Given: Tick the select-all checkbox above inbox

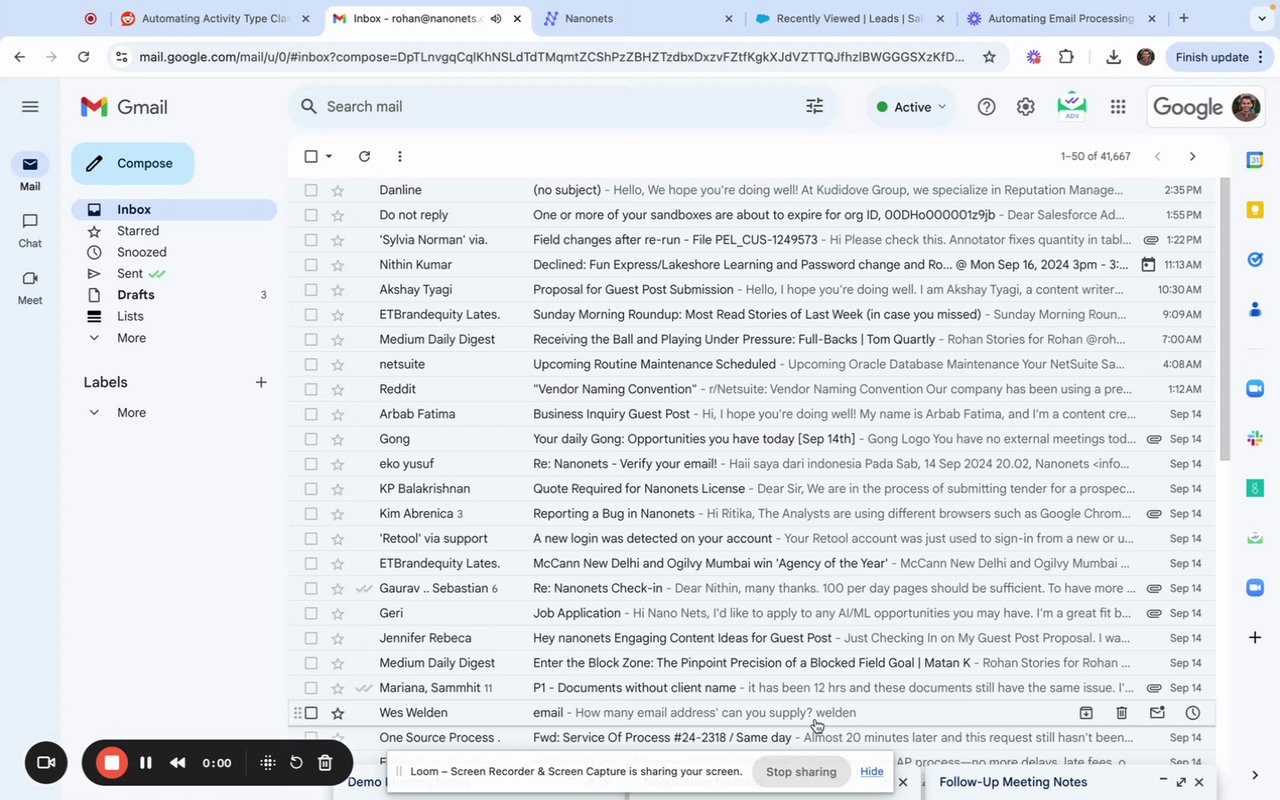Looking at the screenshot, I should [x=311, y=156].
